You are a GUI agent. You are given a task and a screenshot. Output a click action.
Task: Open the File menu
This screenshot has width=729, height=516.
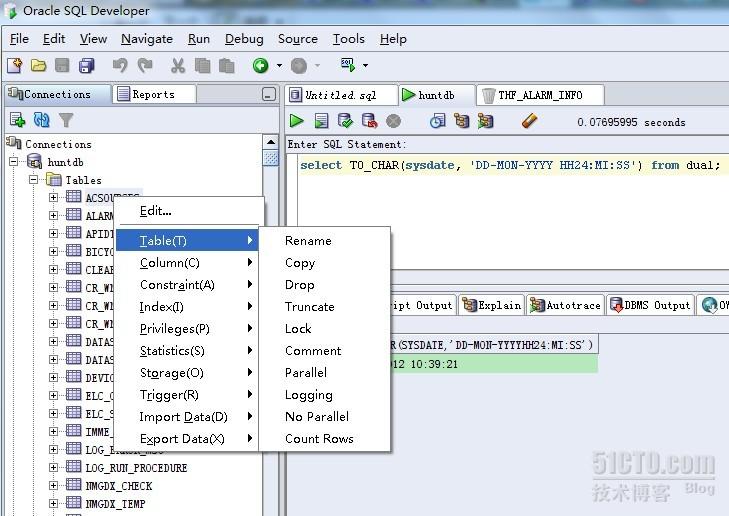tap(19, 39)
